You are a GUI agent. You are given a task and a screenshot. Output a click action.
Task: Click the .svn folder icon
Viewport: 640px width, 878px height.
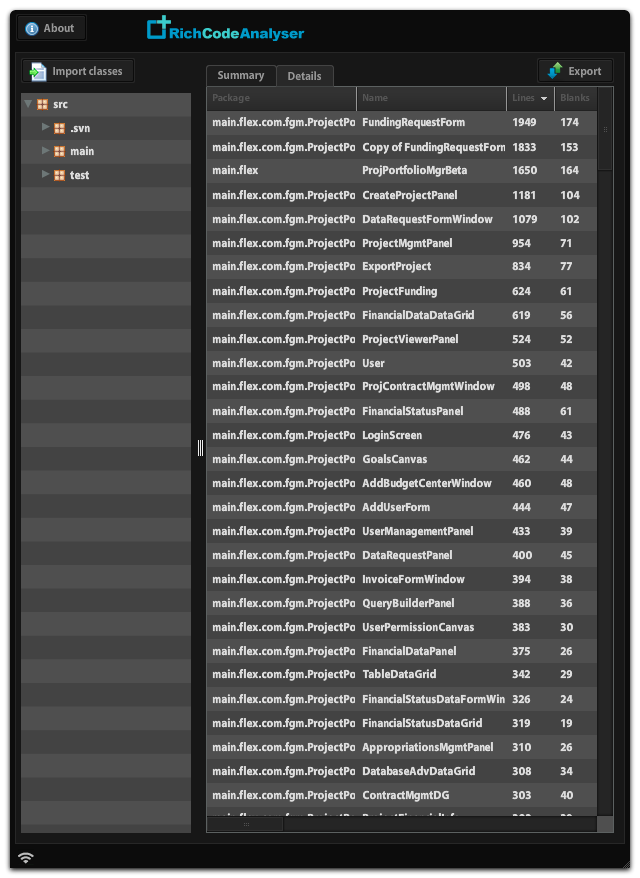click(59, 128)
